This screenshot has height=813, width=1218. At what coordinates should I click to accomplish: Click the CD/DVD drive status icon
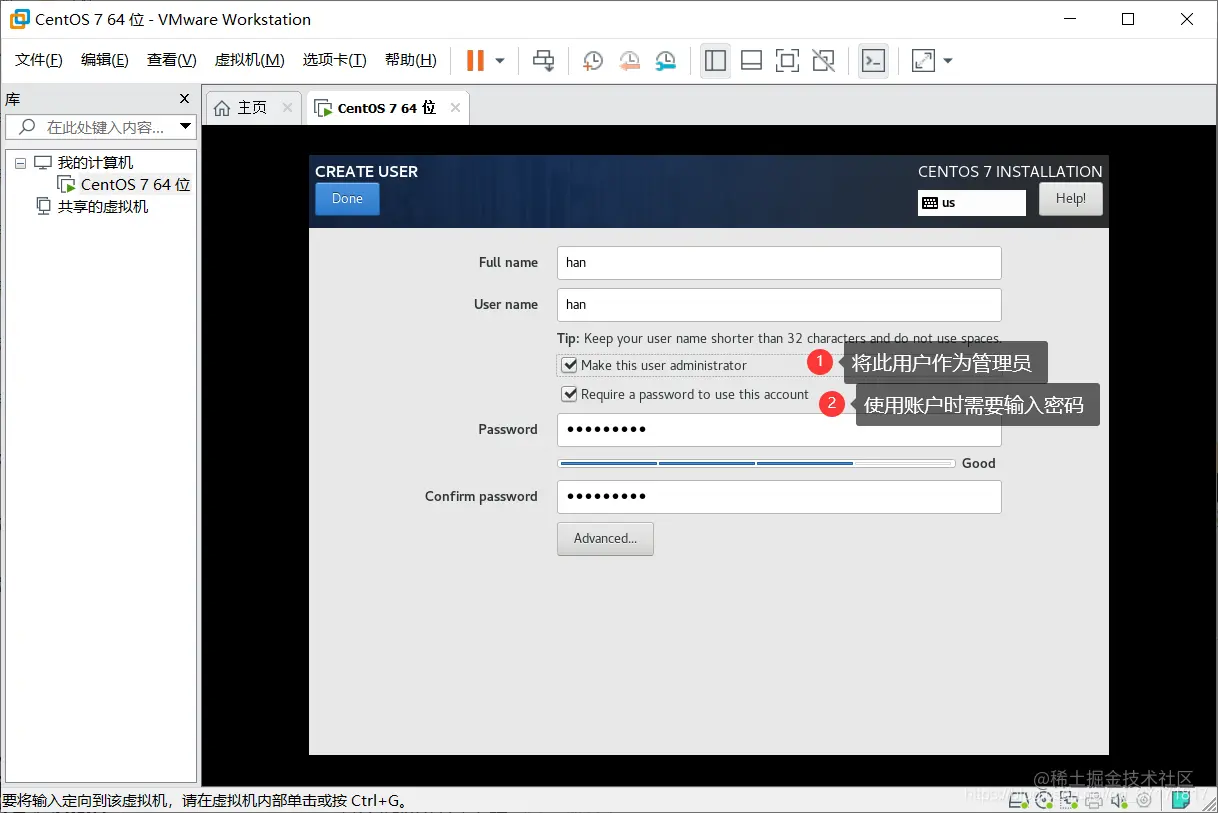tap(1044, 800)
